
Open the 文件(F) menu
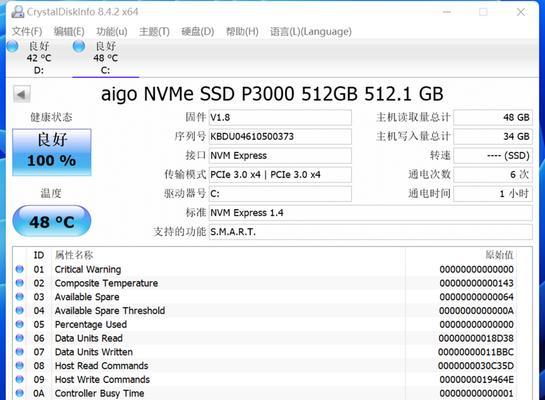point(27,32)
